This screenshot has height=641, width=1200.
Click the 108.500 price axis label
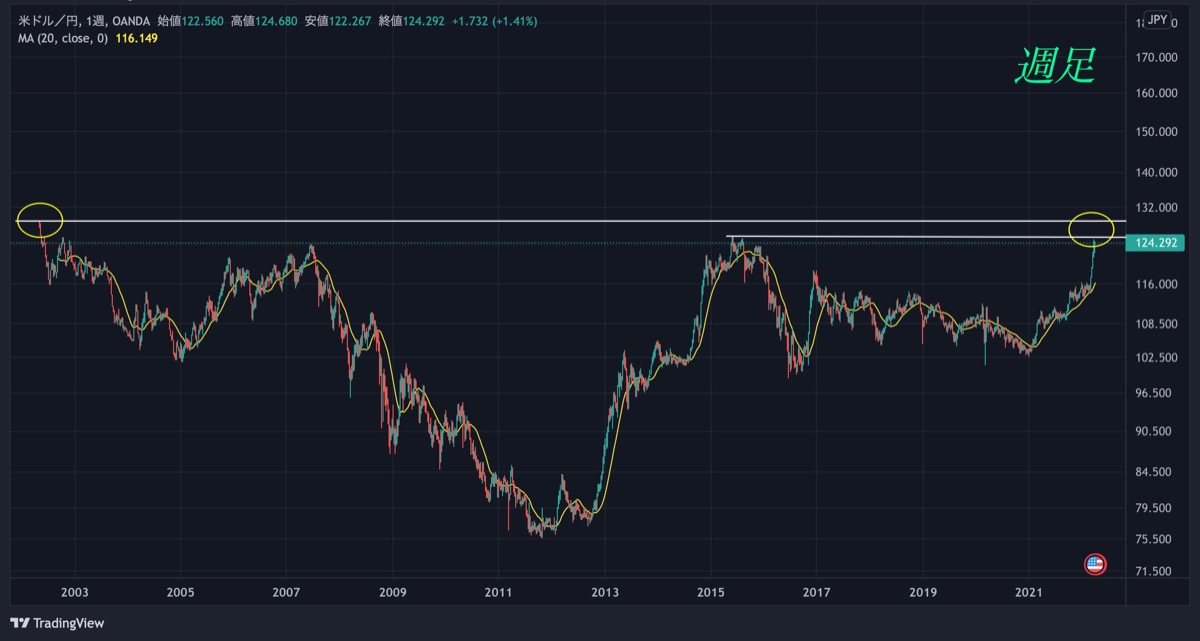click(x=1157, y=325)
